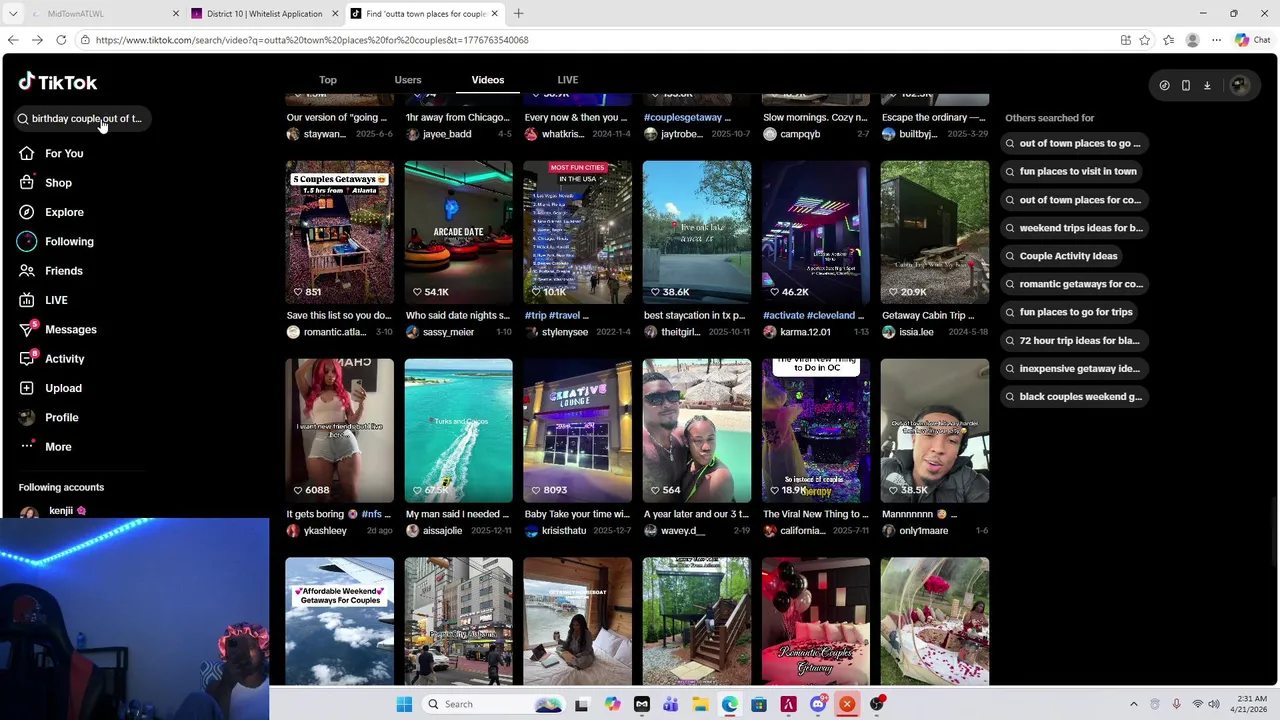Click the #activate #cleveland video caption
Viewport: 1280px width, 720px height.
(814, 315)
